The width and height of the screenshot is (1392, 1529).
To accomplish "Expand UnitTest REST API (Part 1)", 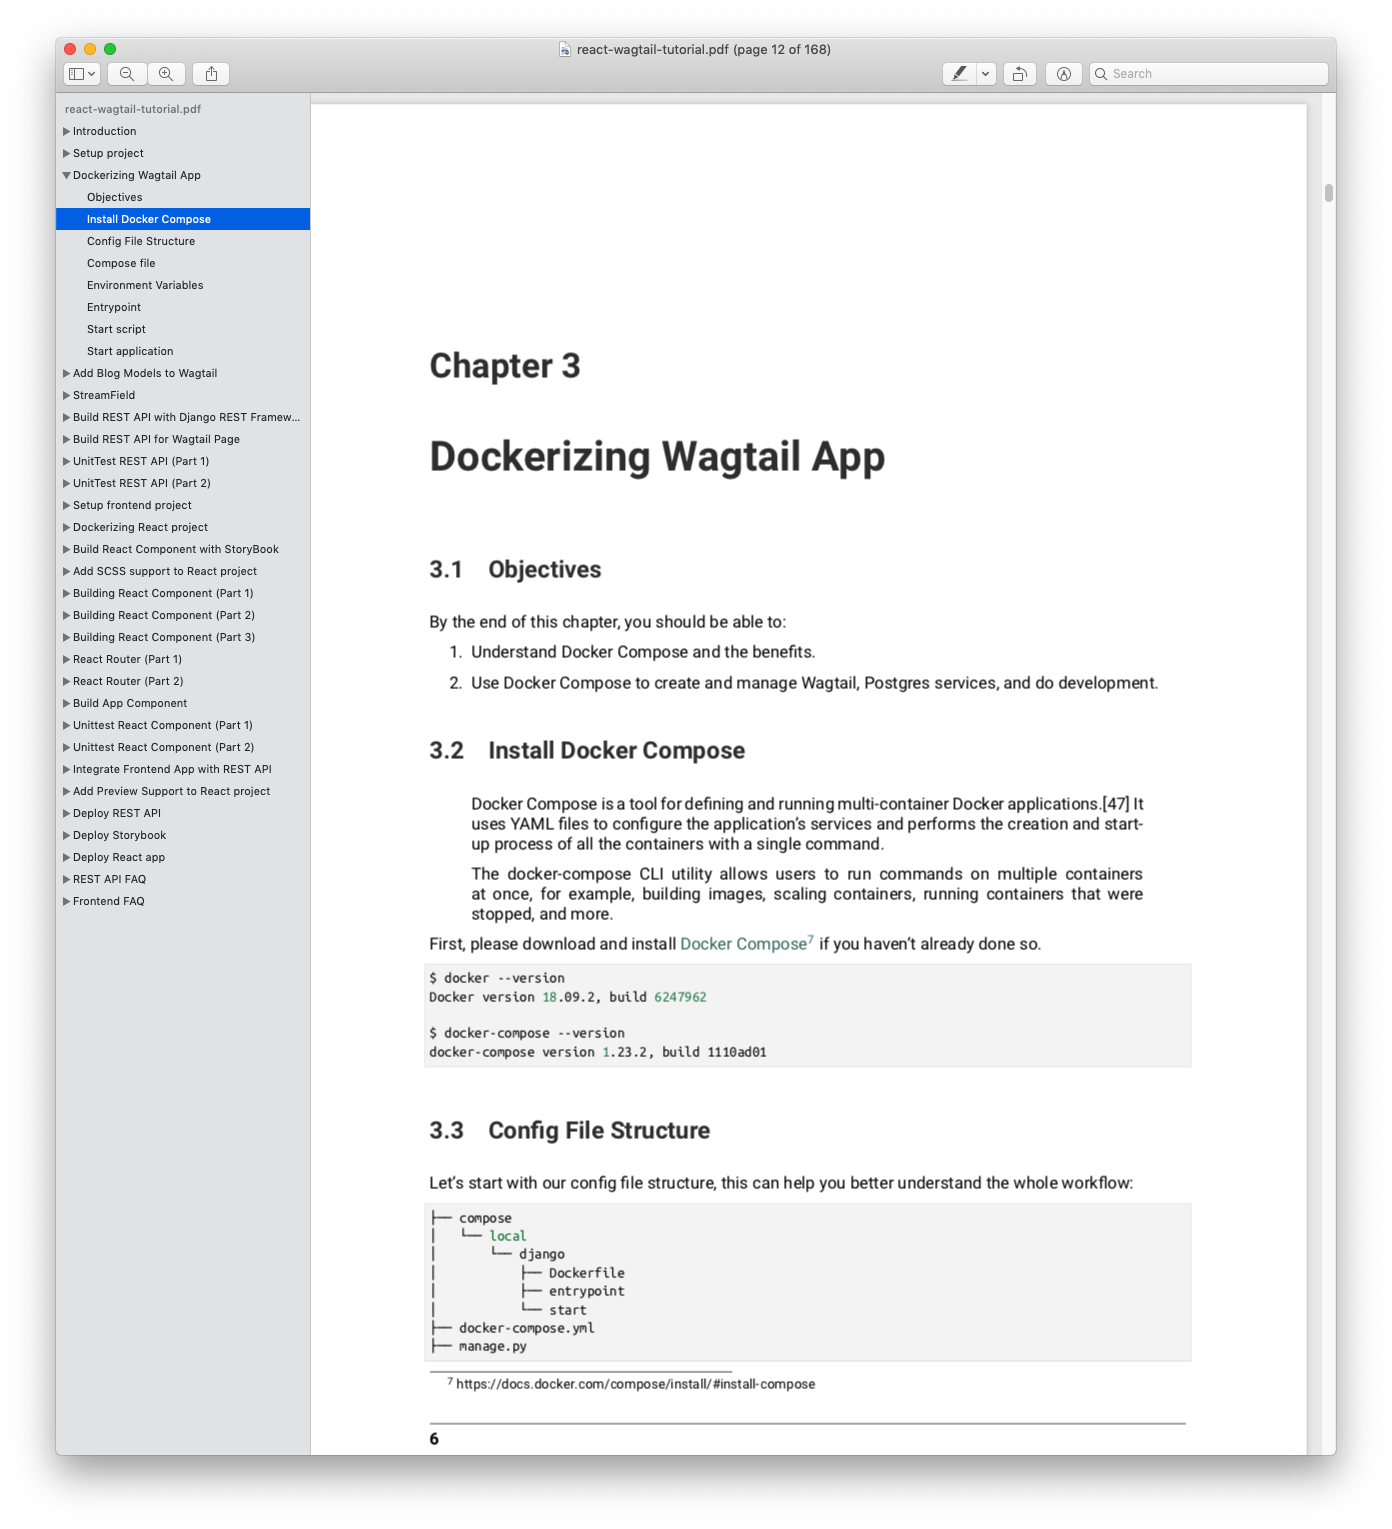I will point(67,461).
